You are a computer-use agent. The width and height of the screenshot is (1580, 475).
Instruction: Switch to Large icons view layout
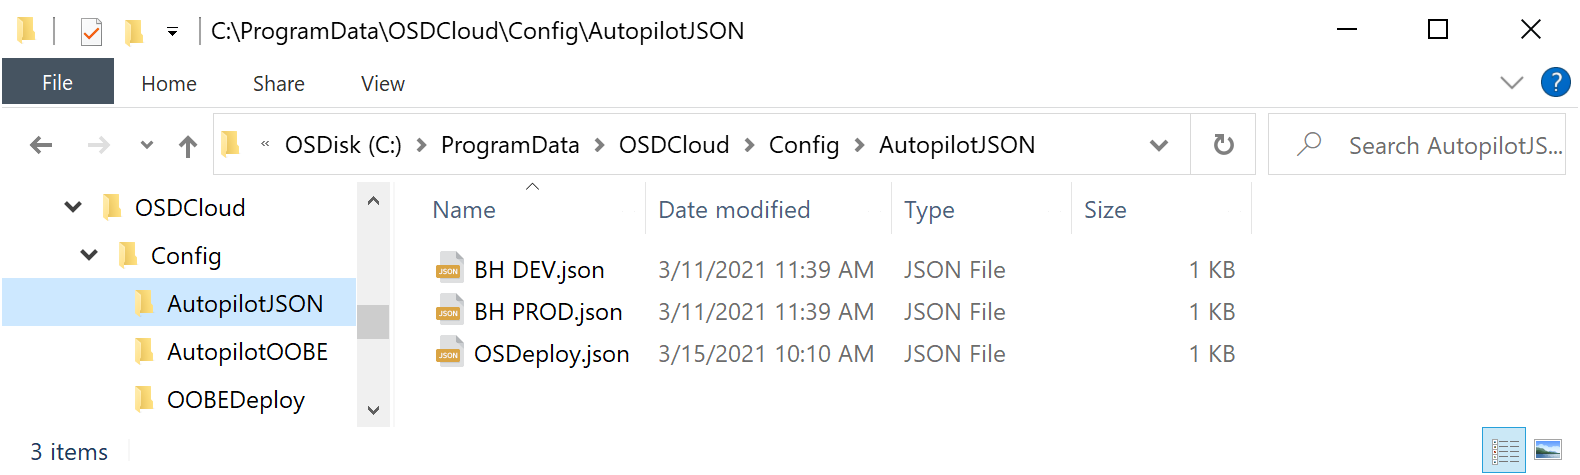click(1548, 450)
